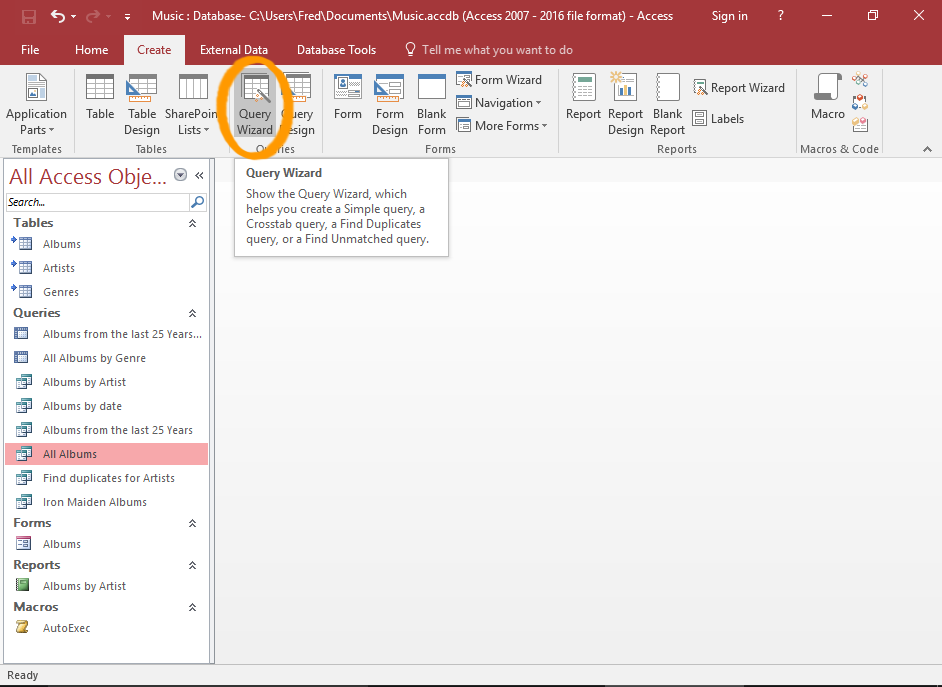Open Customize Quick Access Toolbar dropdown
942x687 pixels.
coord(127,17)
